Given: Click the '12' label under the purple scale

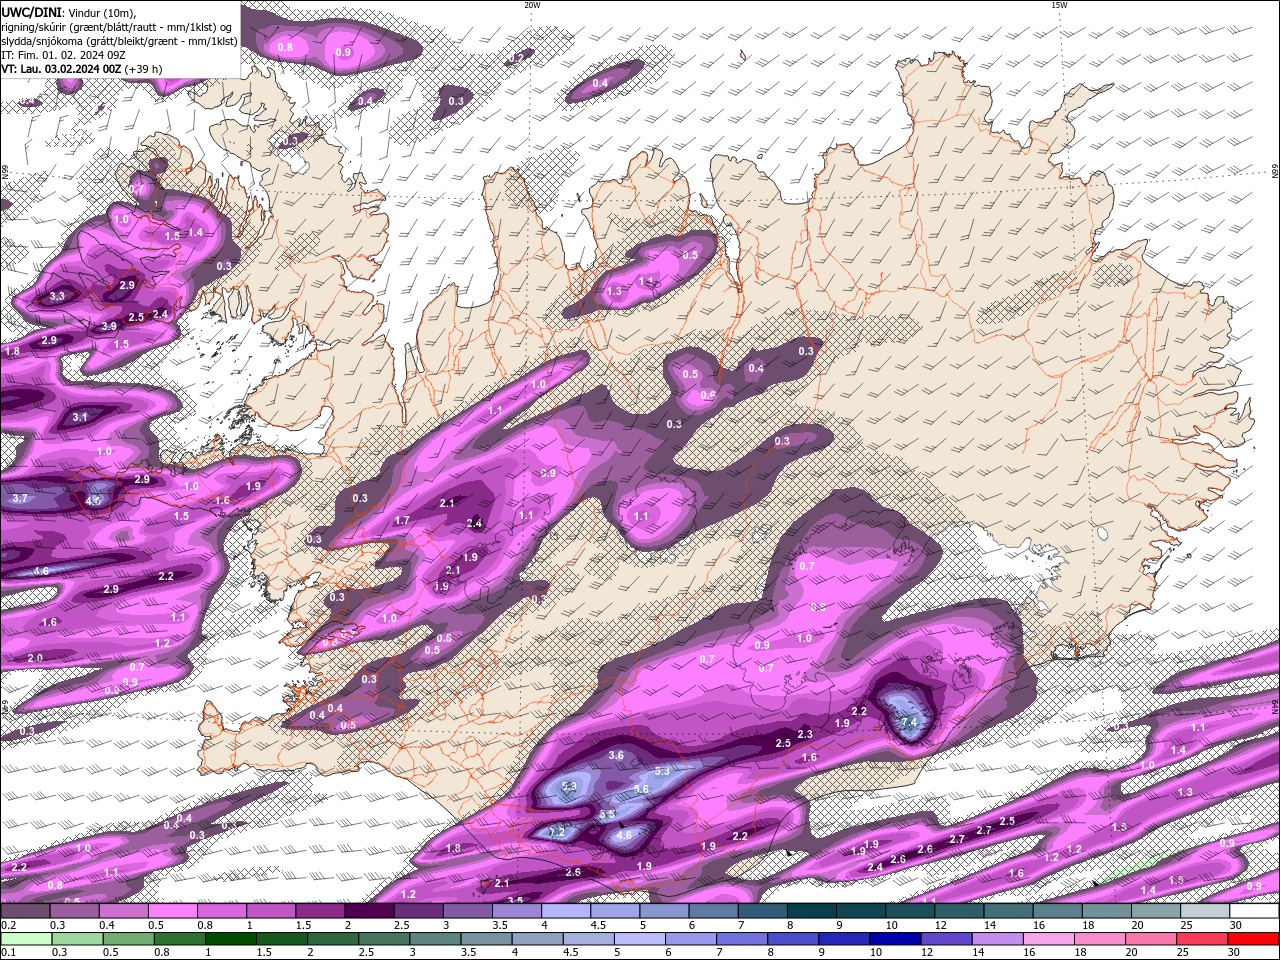Looking at the screenshot, I should tap(940, 925).
